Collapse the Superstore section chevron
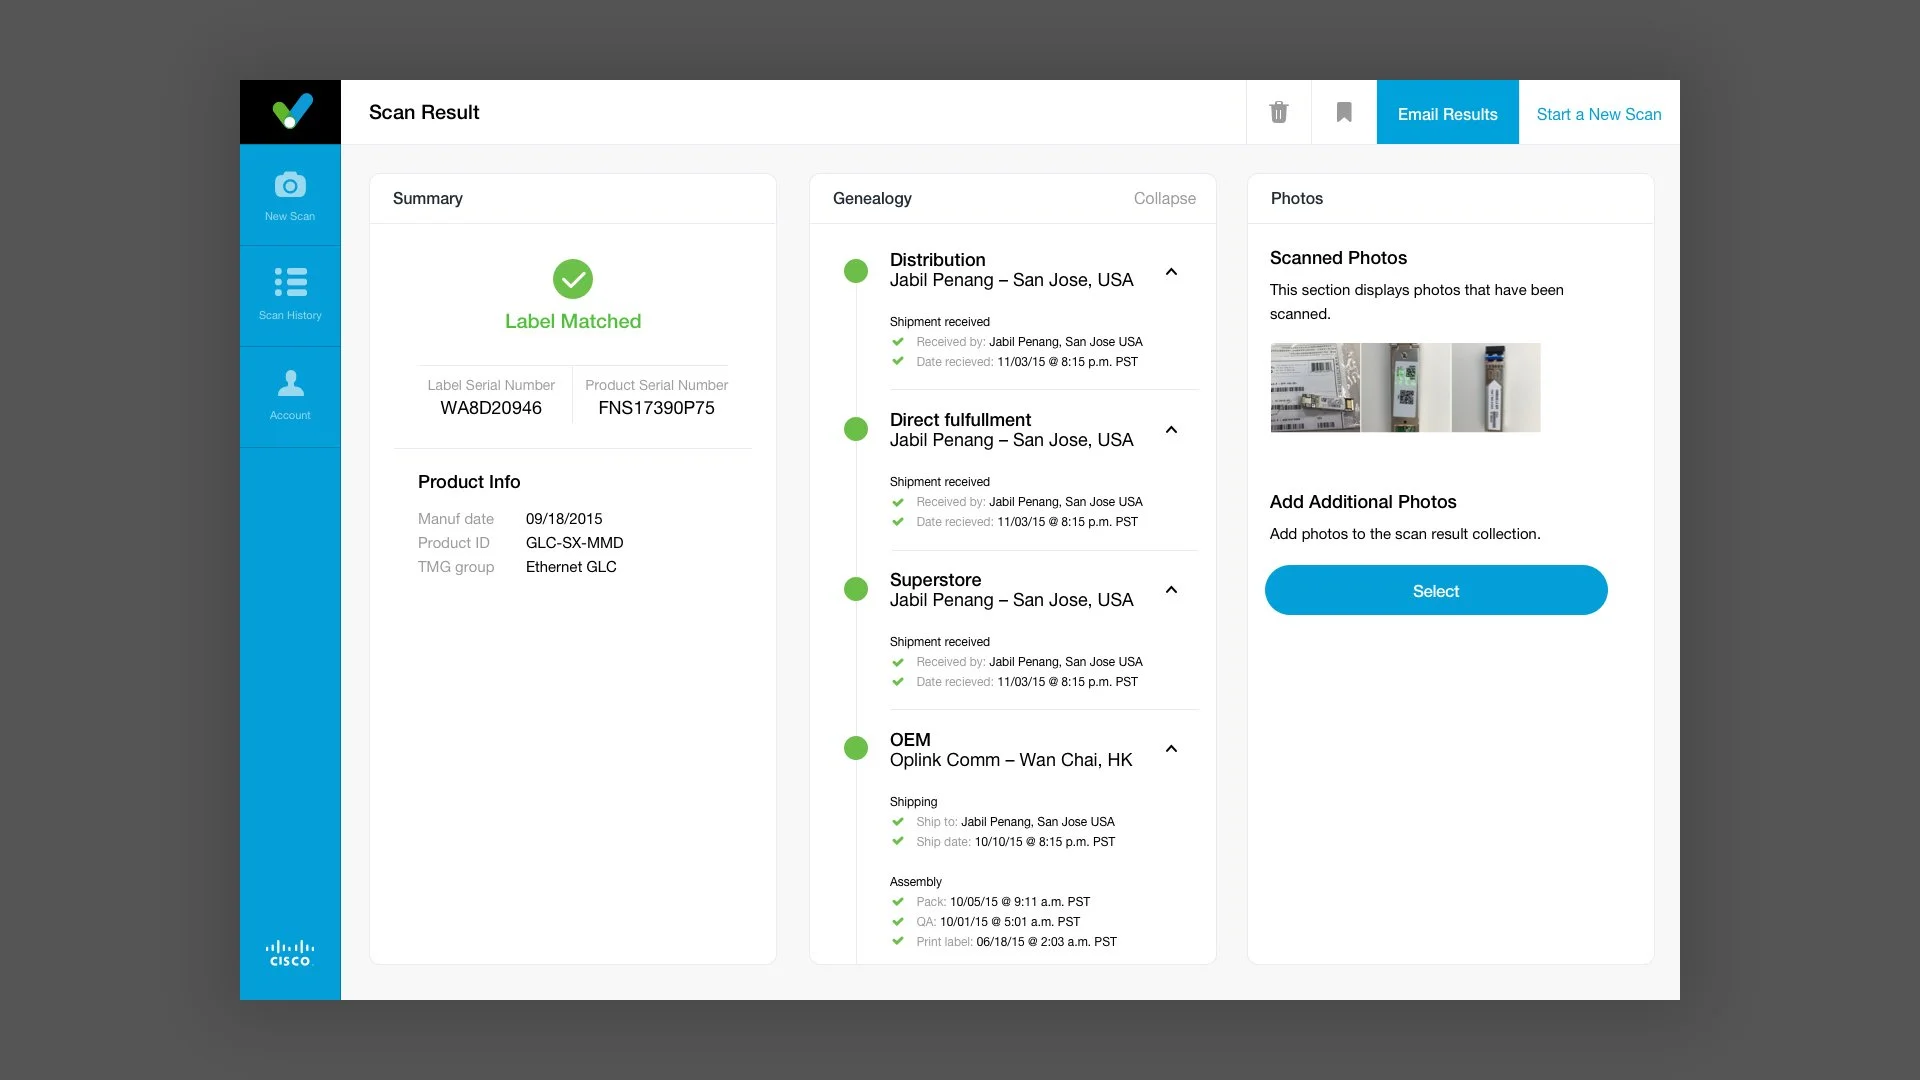 coord(1171,590)
